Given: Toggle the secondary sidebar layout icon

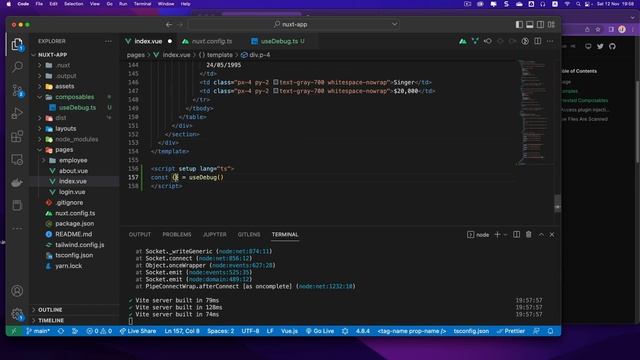Looking at the screenshot, I should (x=540, y=24).
